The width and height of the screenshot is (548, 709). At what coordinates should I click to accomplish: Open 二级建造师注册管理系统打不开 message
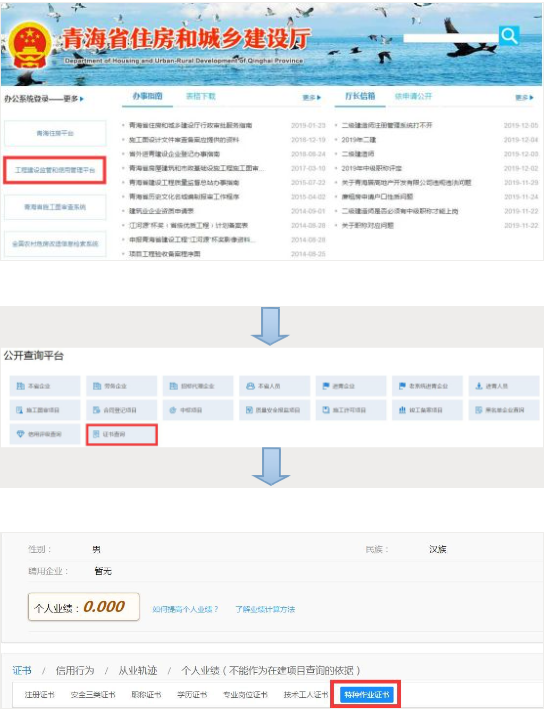pos(387,125)
